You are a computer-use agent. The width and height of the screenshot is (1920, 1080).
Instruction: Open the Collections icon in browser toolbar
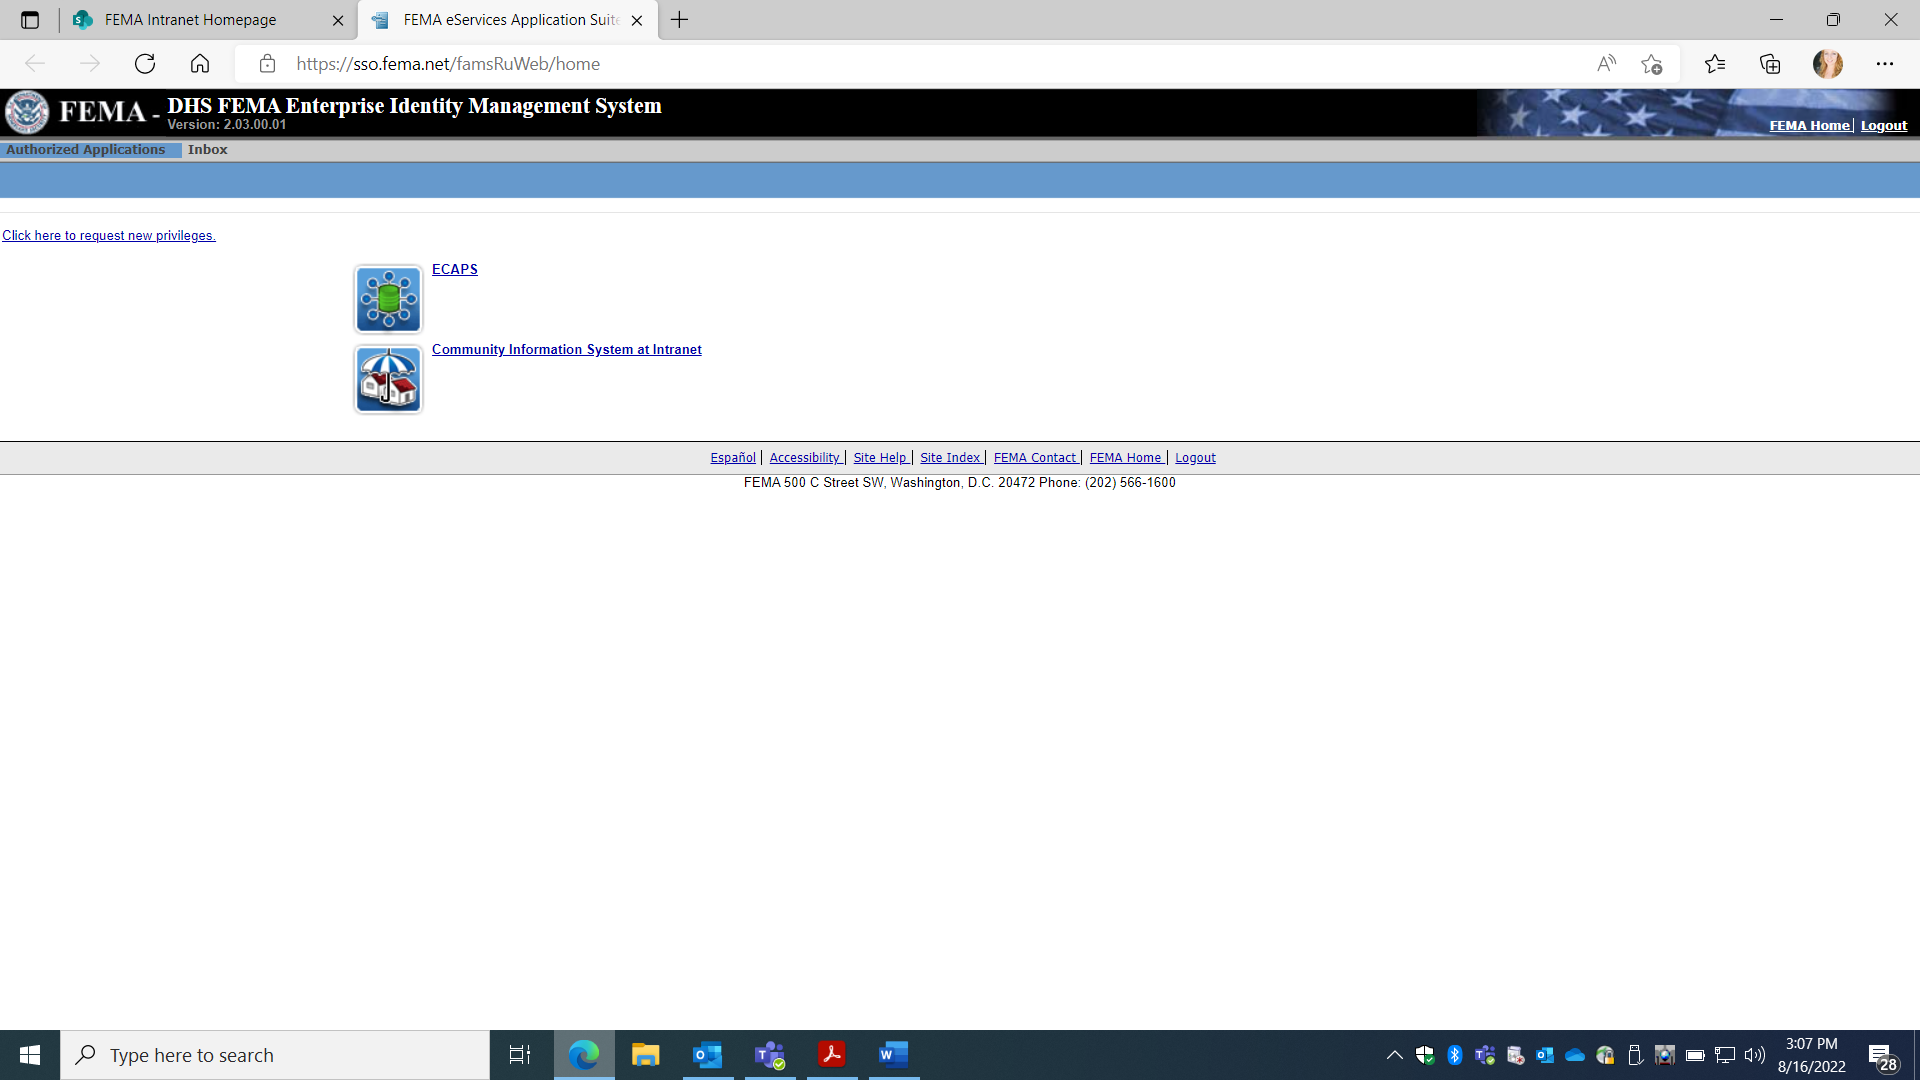coord(1770,64)
